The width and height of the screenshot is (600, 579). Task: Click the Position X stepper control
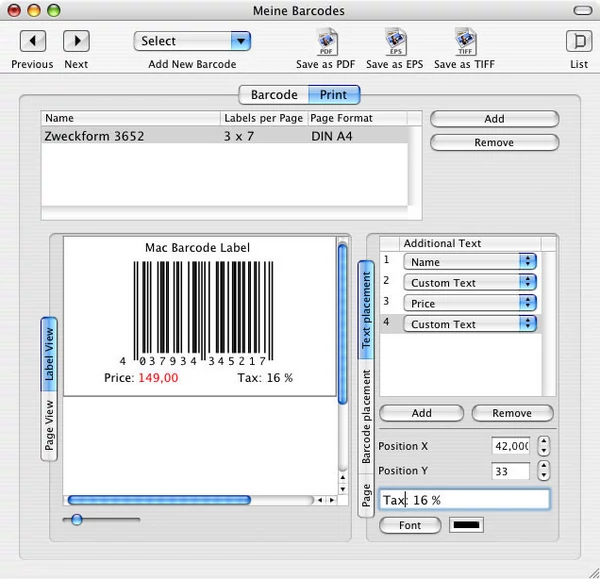(543, 446)
